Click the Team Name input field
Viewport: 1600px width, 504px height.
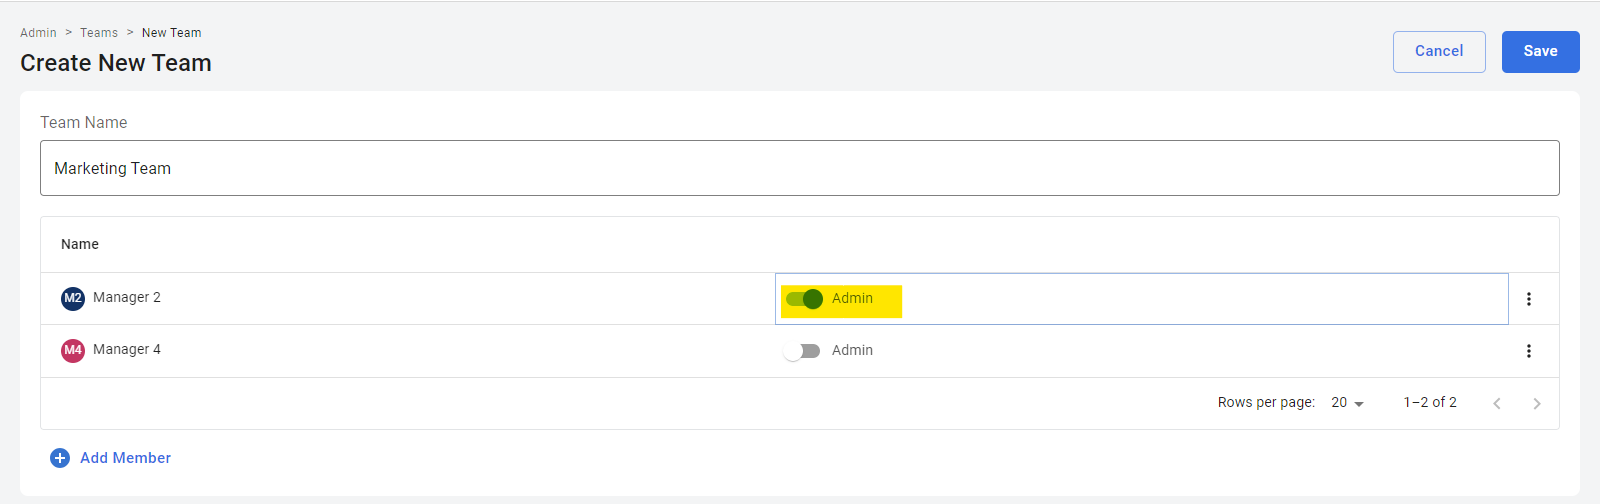(x=799, y=168)
